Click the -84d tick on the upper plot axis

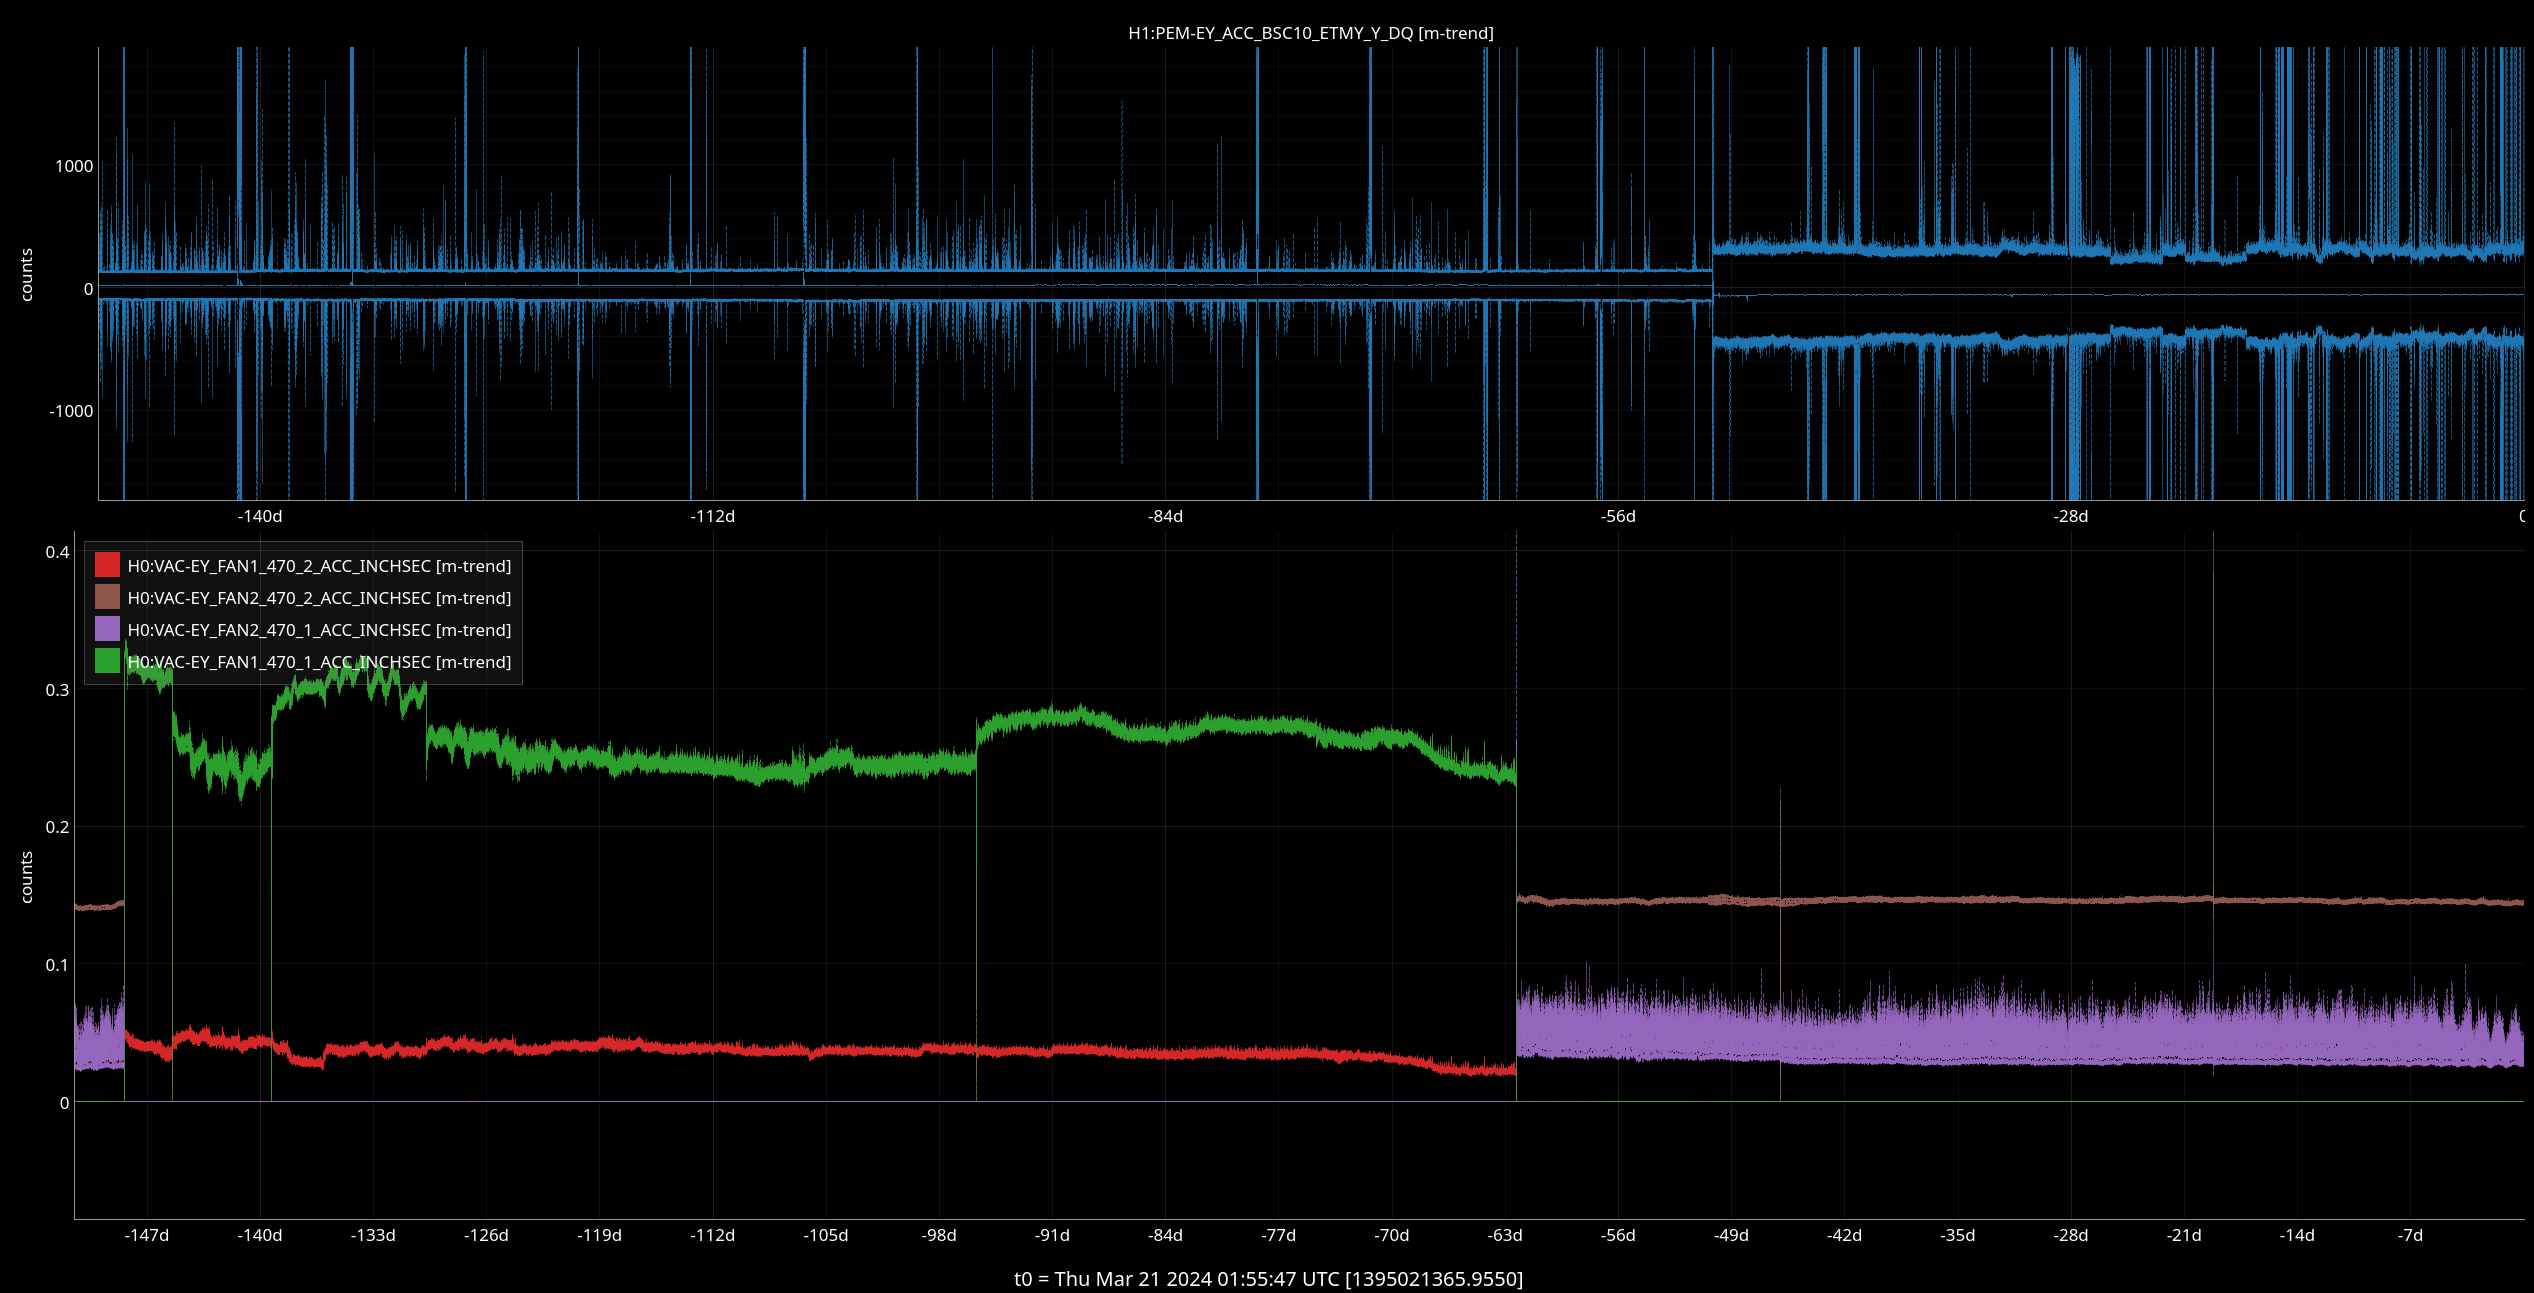point(1165,516)
